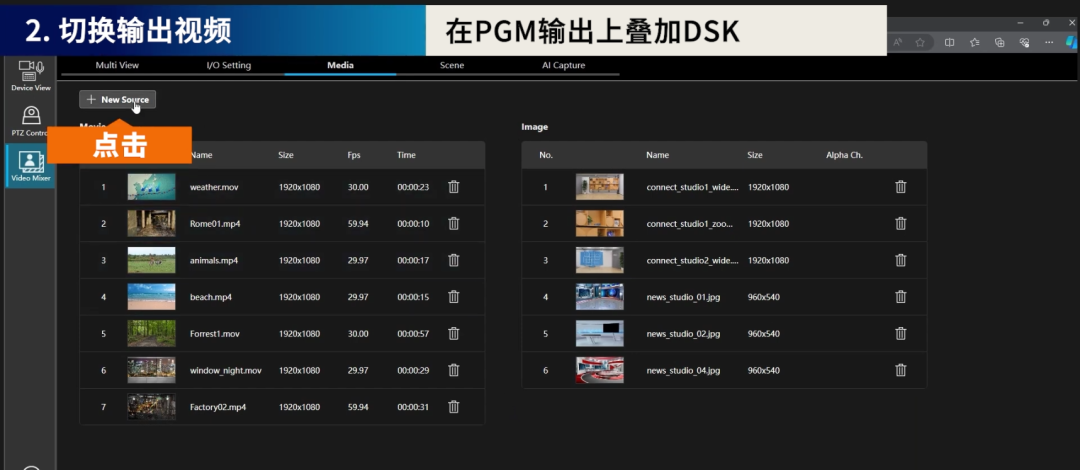Image resolution: width=1080 pixels, height=470 pixels.
Task: Click the Forrest1.mov file name
Action: point(214,334)
